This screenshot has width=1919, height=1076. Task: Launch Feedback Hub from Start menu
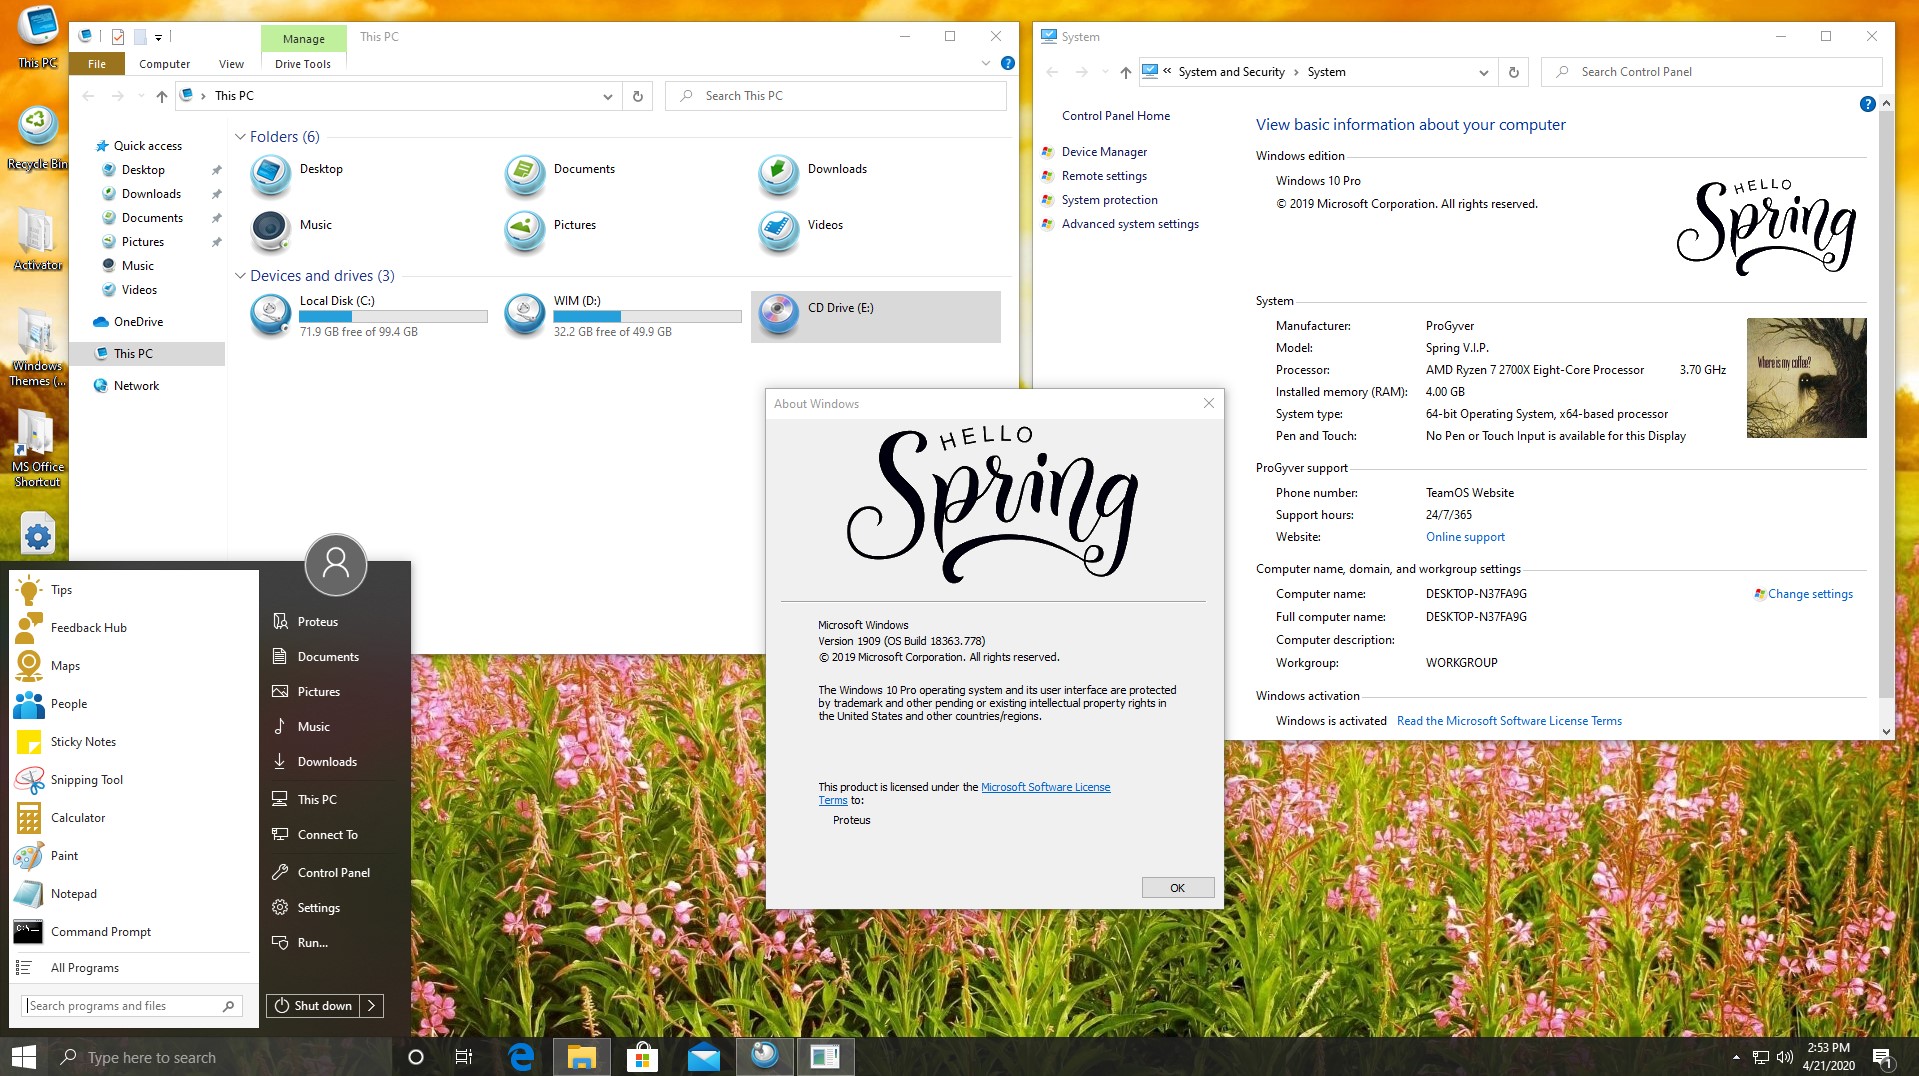tap(134, 628)
